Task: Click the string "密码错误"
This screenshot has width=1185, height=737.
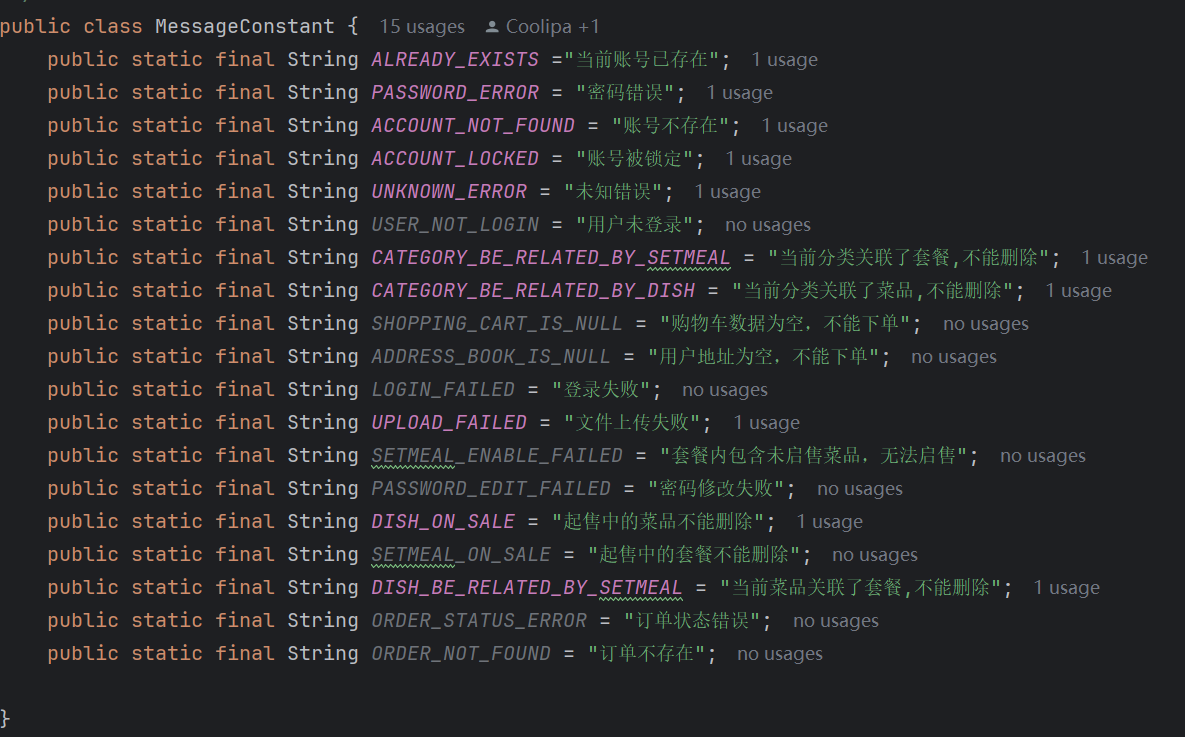Action: 625,93
